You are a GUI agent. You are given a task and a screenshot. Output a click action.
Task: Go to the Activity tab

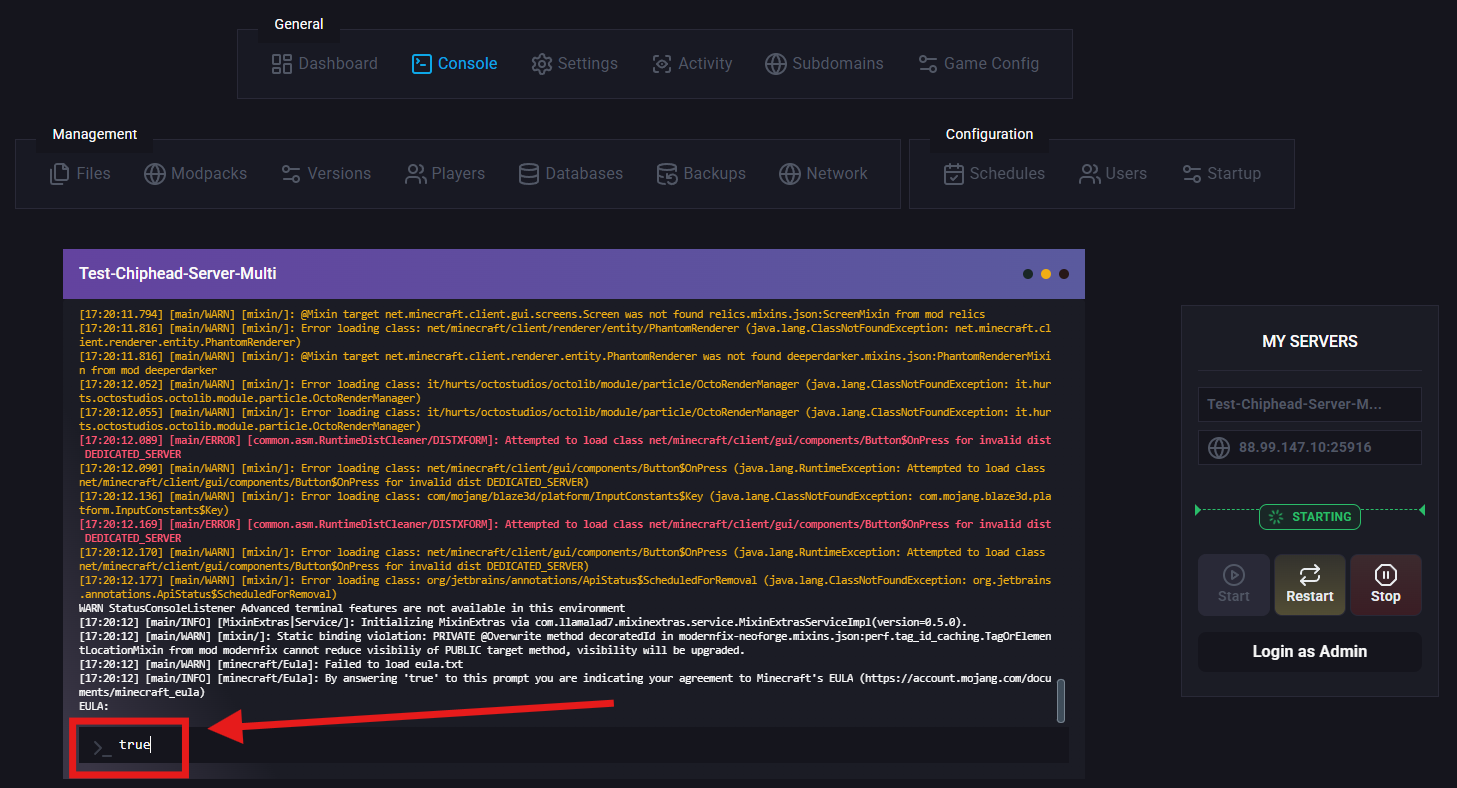692,64
